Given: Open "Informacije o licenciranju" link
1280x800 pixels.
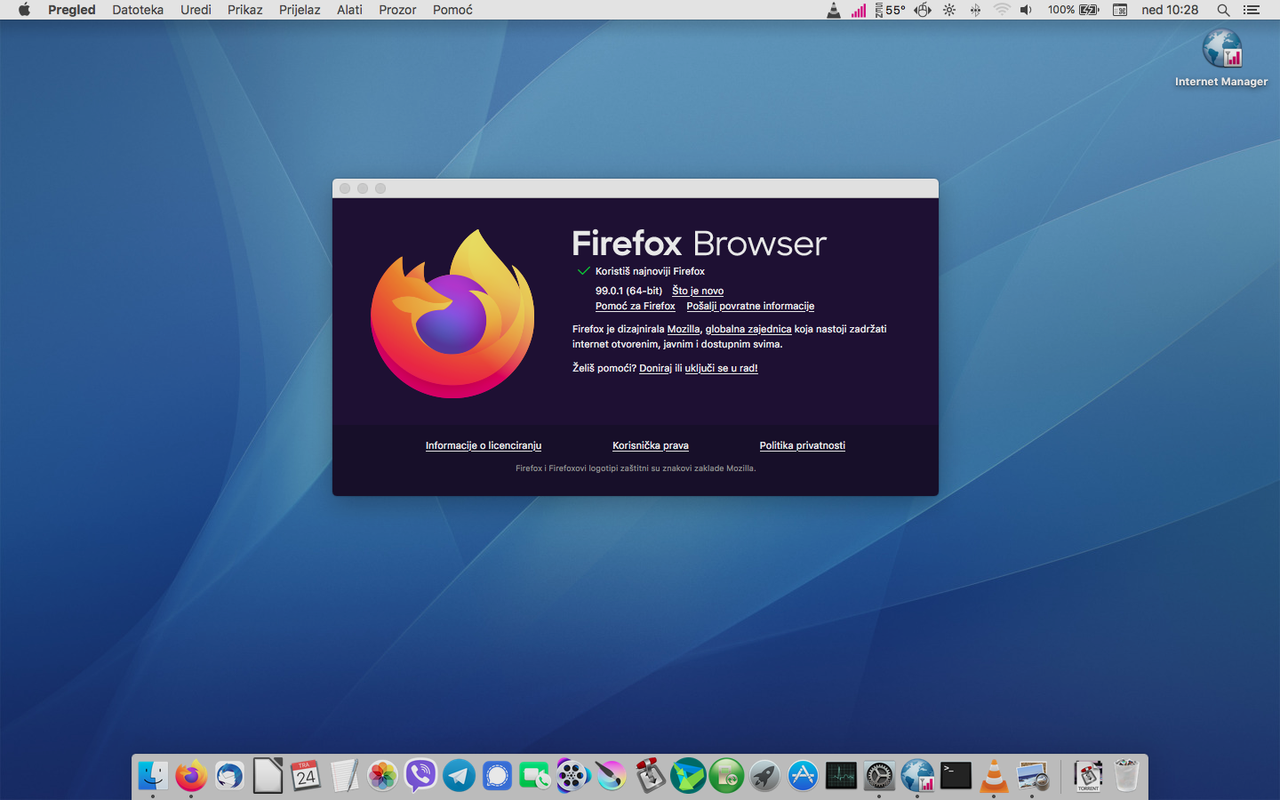Looking at the screenshot, I should [483, 446].
